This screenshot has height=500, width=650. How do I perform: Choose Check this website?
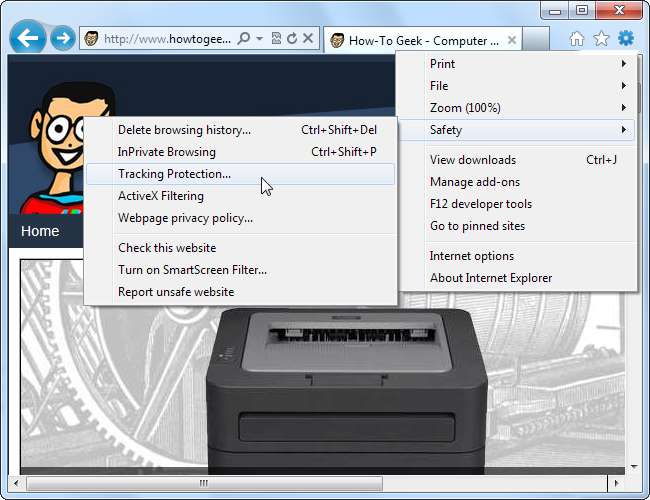pyautogui.click(x=240, y=248)
